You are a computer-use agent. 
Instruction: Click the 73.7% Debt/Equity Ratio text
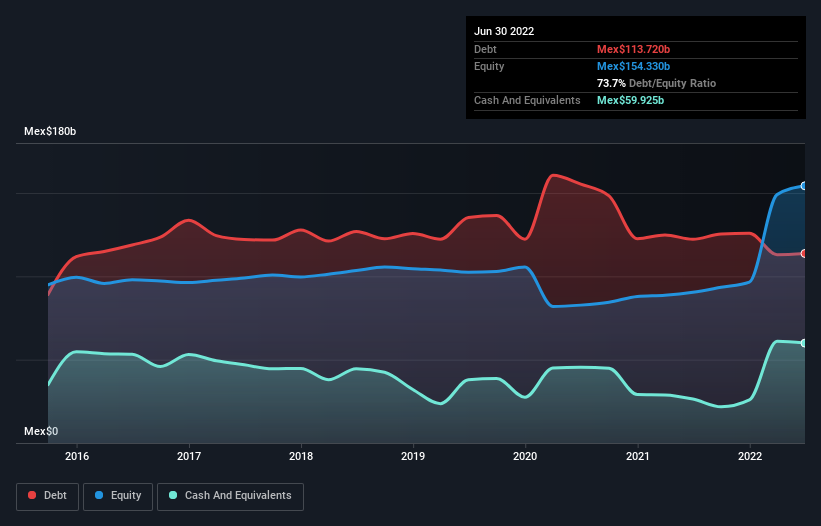point(656,83)
